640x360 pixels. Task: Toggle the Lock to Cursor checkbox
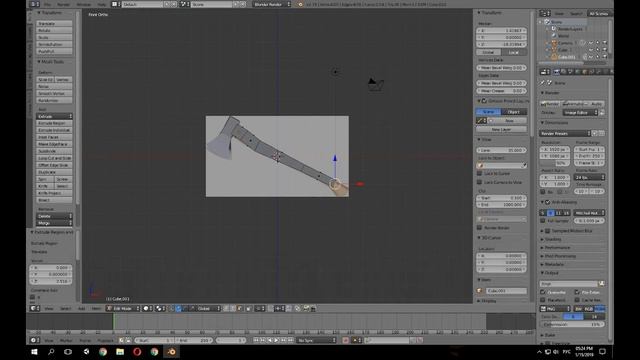tap(480, 173)
